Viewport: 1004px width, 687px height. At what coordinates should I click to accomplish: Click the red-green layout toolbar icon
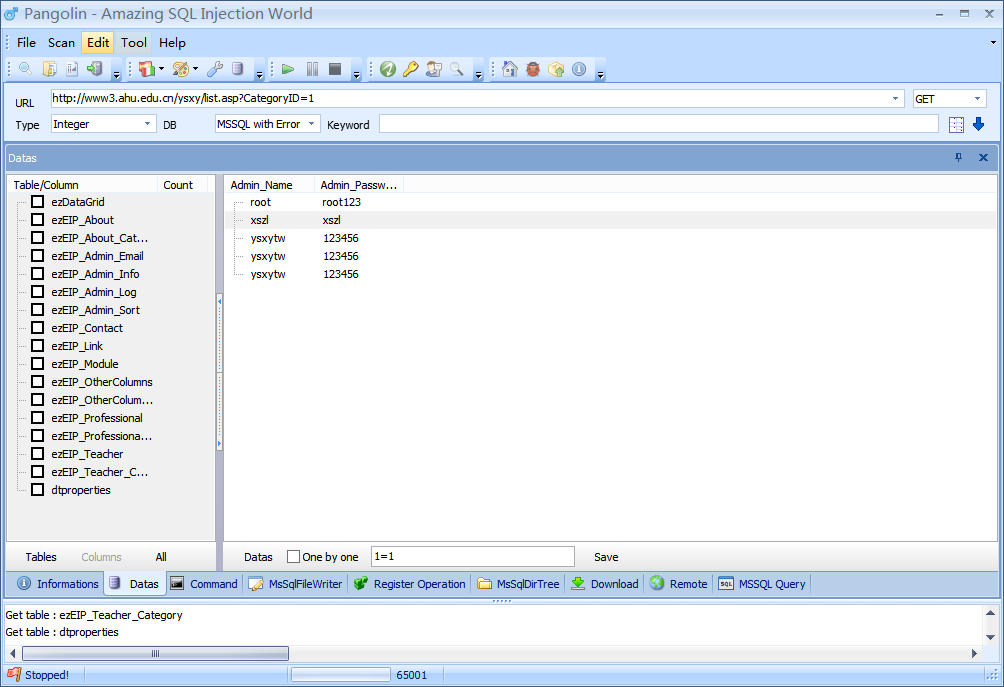(x=147, y=69)
